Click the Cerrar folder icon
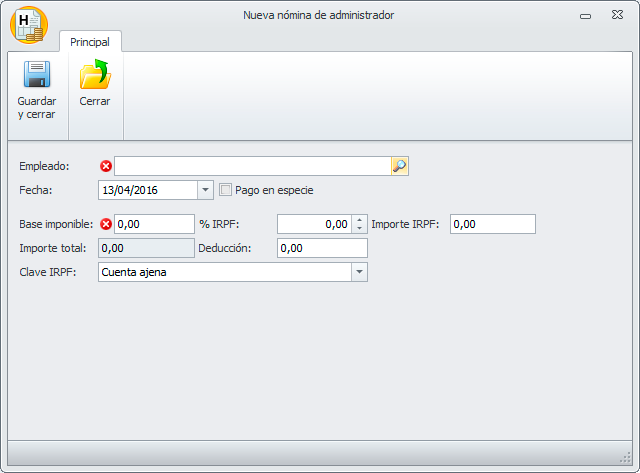Viewport: 640px width, 473px height. pyautogui.click(x=95, y=74)
